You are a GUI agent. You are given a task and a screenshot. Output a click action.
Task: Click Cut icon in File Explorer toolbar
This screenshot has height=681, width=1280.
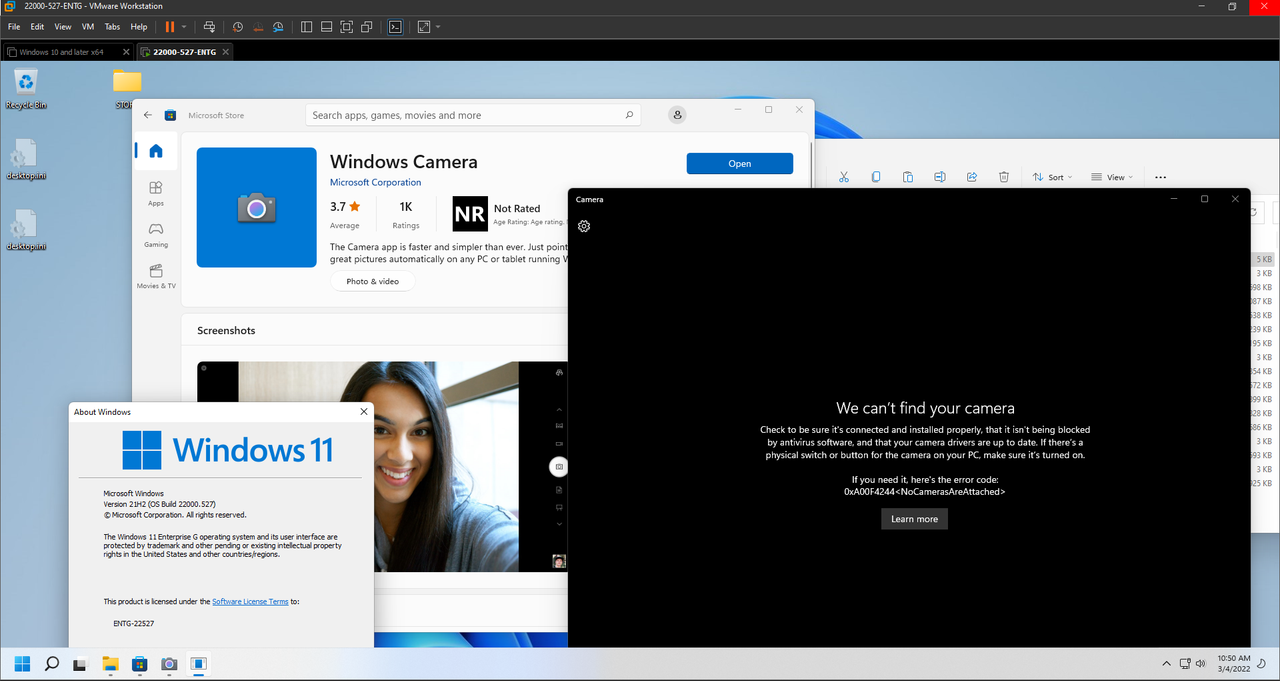coord(844,177)
